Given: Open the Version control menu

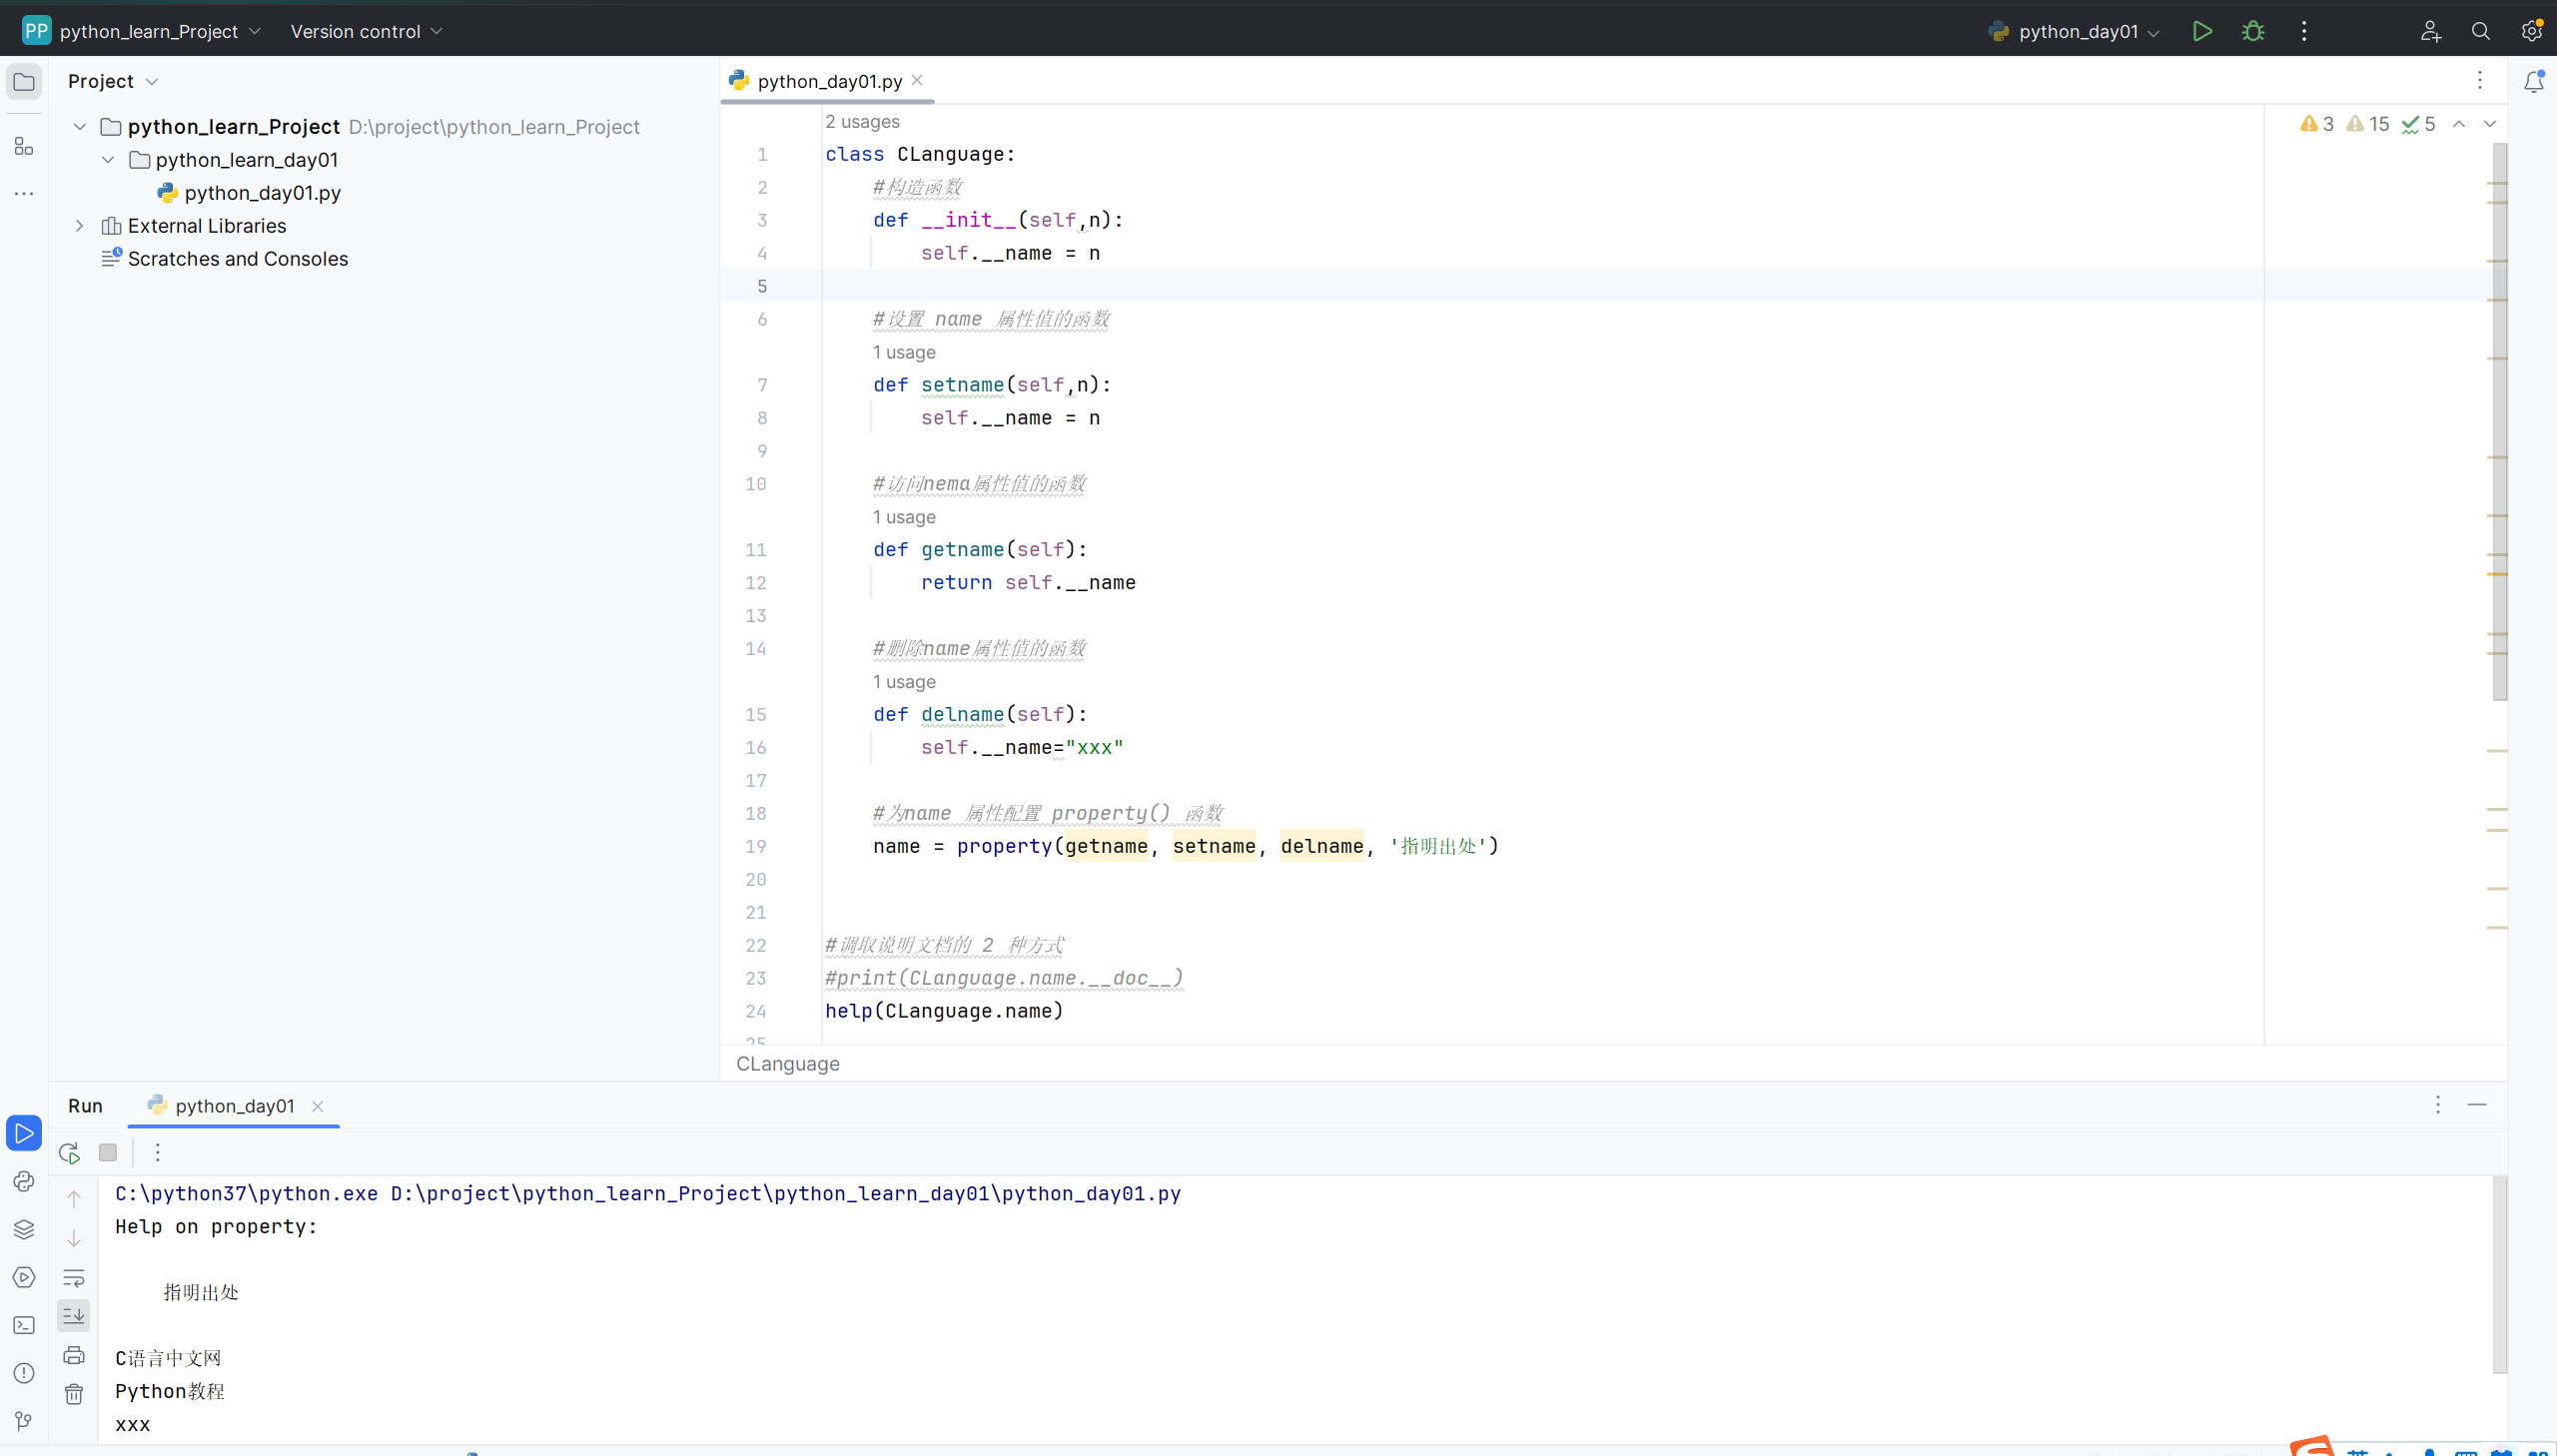Looking at the screenshot, I should click(x=365, y=31).
